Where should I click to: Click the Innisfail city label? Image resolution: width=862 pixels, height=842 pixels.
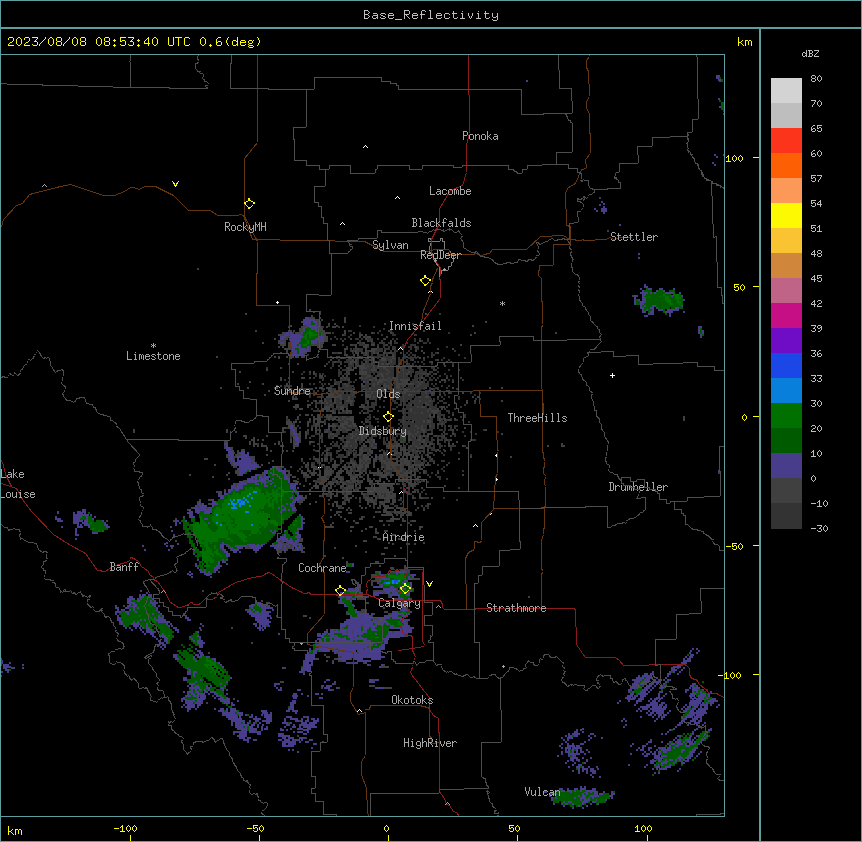click(x=415, y=326)
